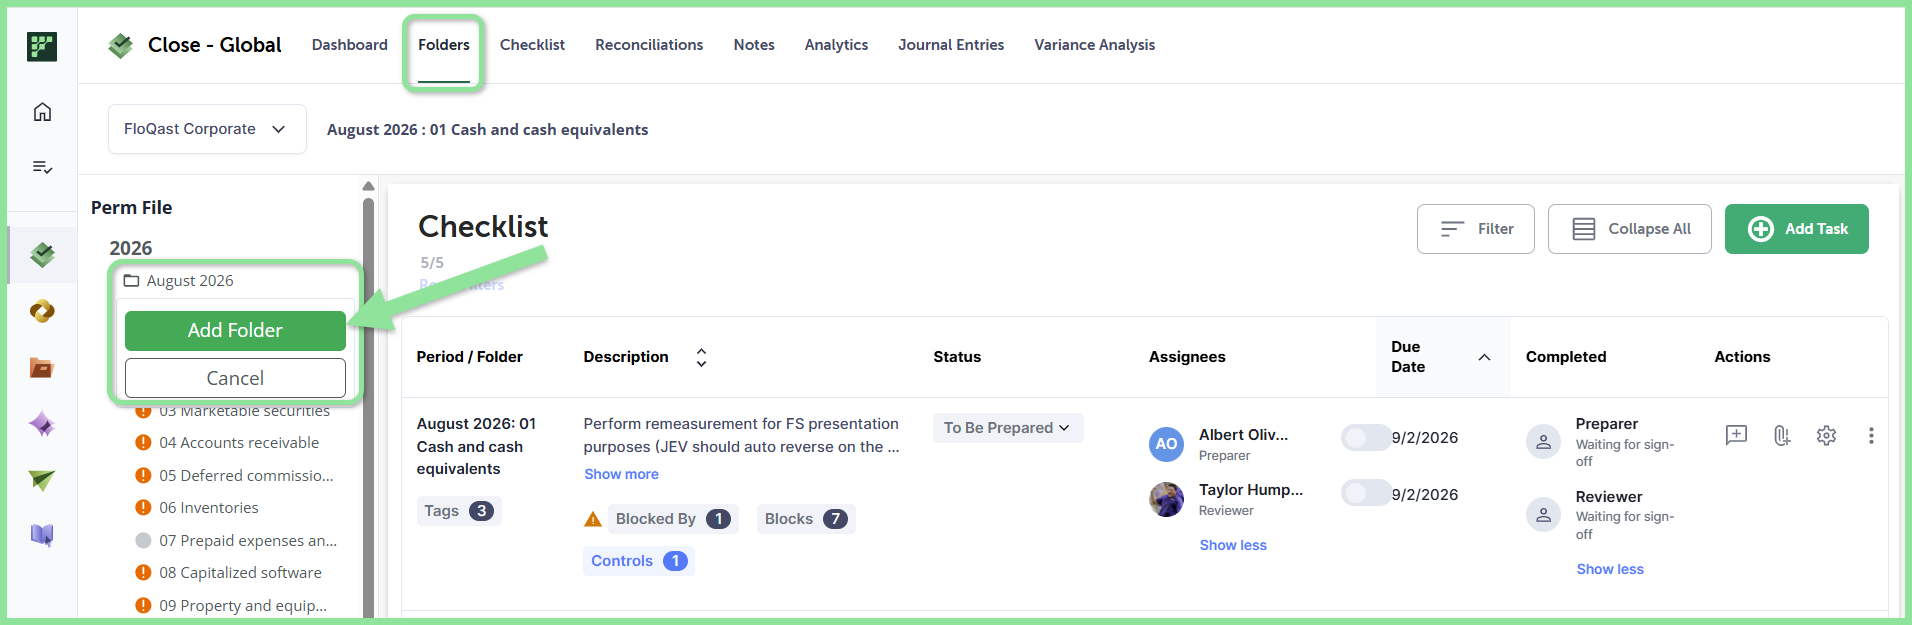Sort by Description column arrows
Viewport: 1912px width, 625px height.
701,357
